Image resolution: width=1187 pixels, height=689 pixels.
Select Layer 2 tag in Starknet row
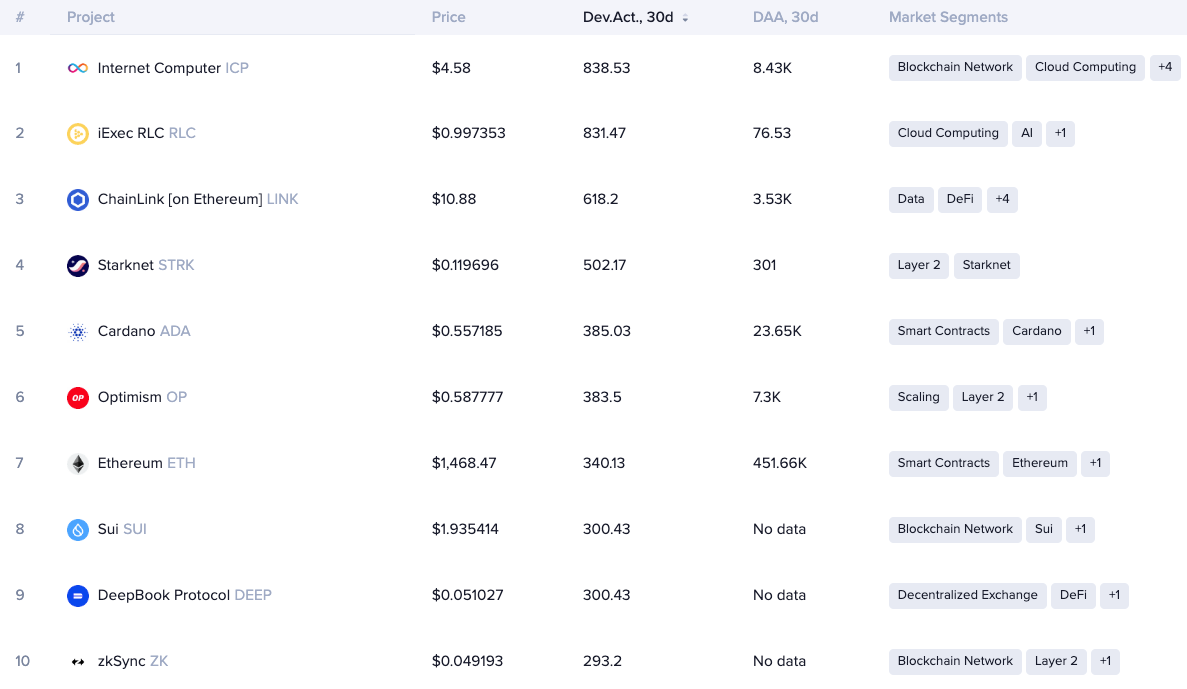point(919,265)
